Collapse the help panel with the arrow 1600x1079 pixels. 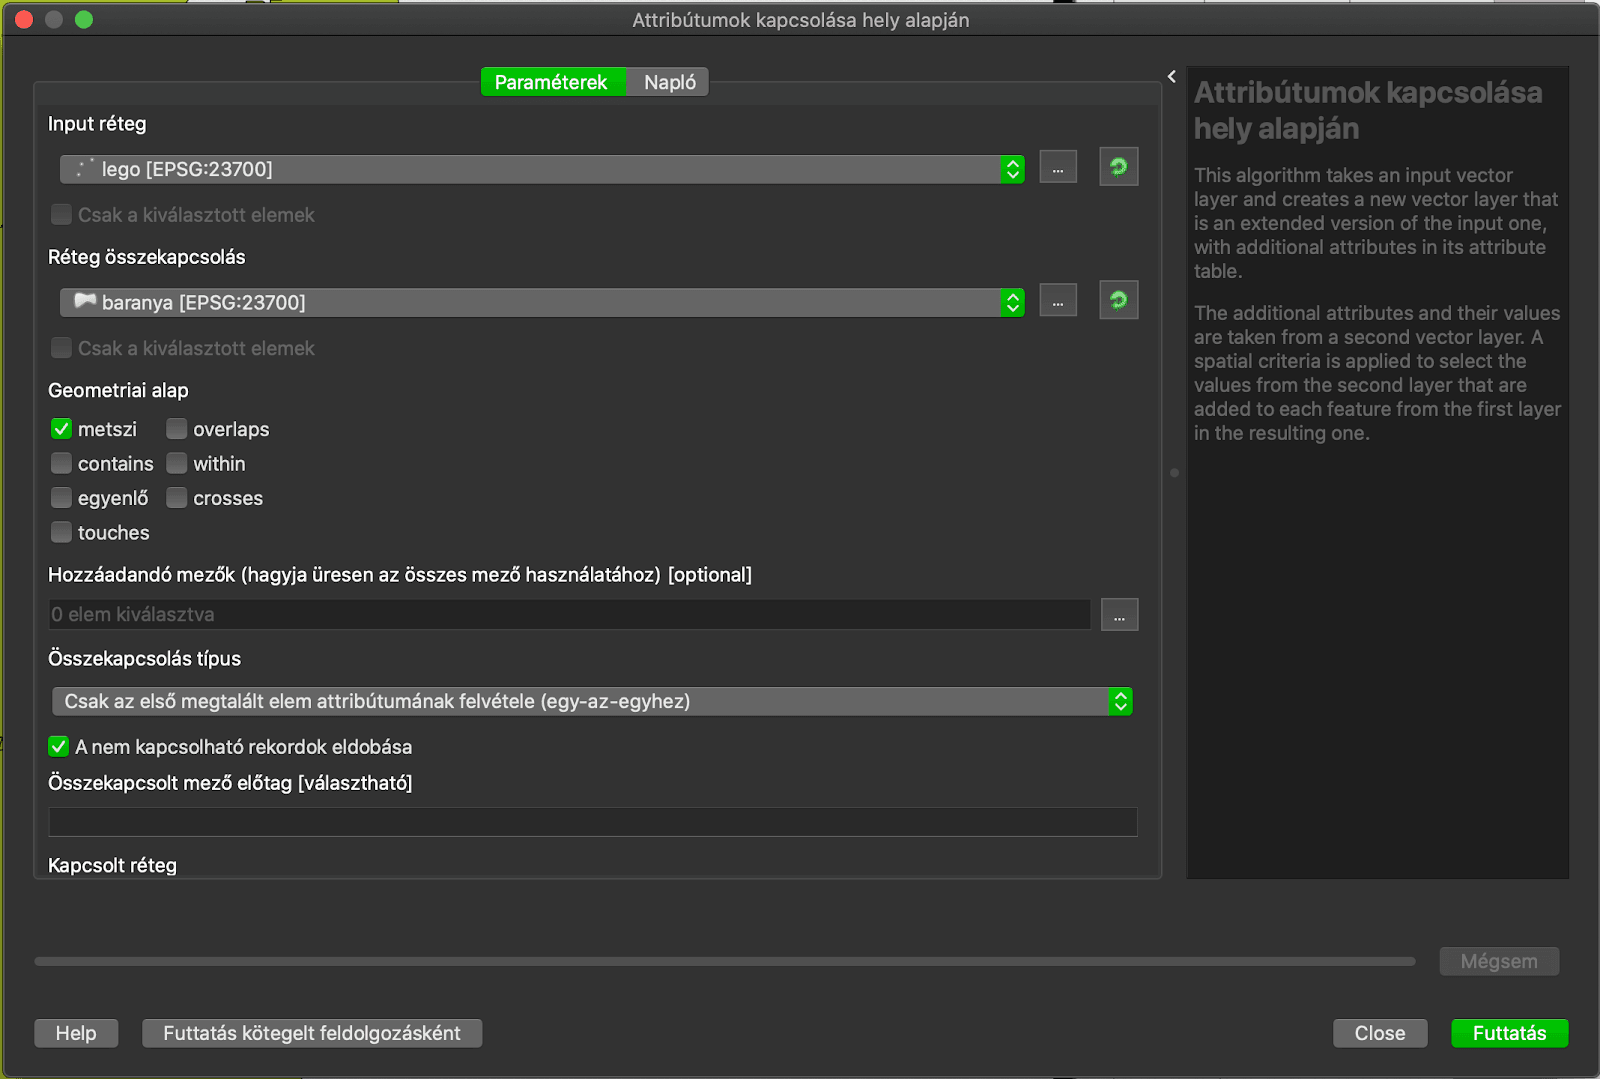coord(1172,77)
